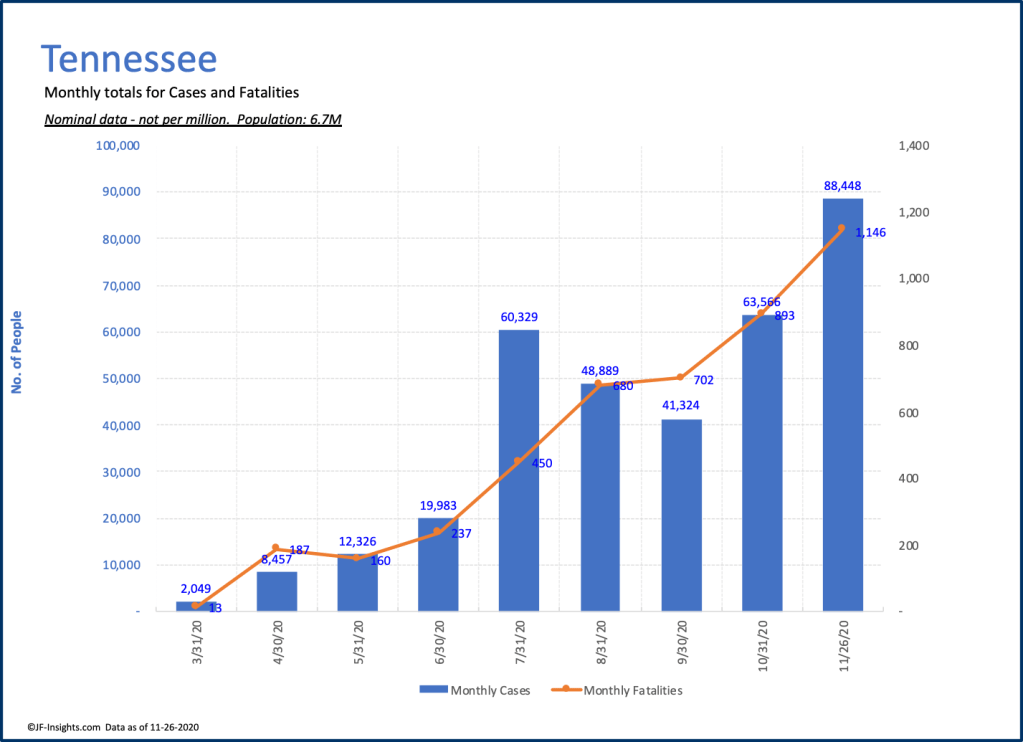Click the blue Monthly Cases legend swatch

pyautogui.click(x=433, y=690)
